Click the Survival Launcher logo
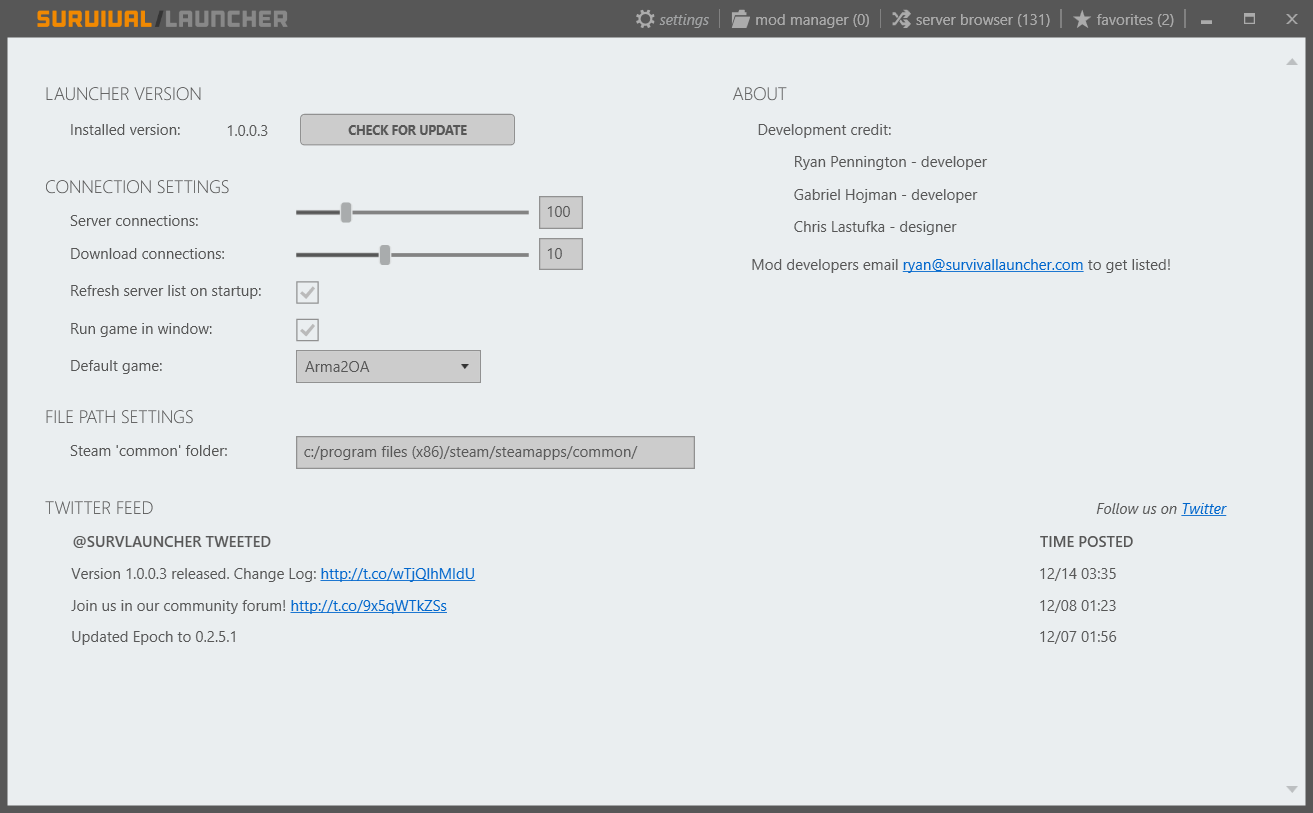The width and height of the screenshot is (1313, 813). coord(162,19)
